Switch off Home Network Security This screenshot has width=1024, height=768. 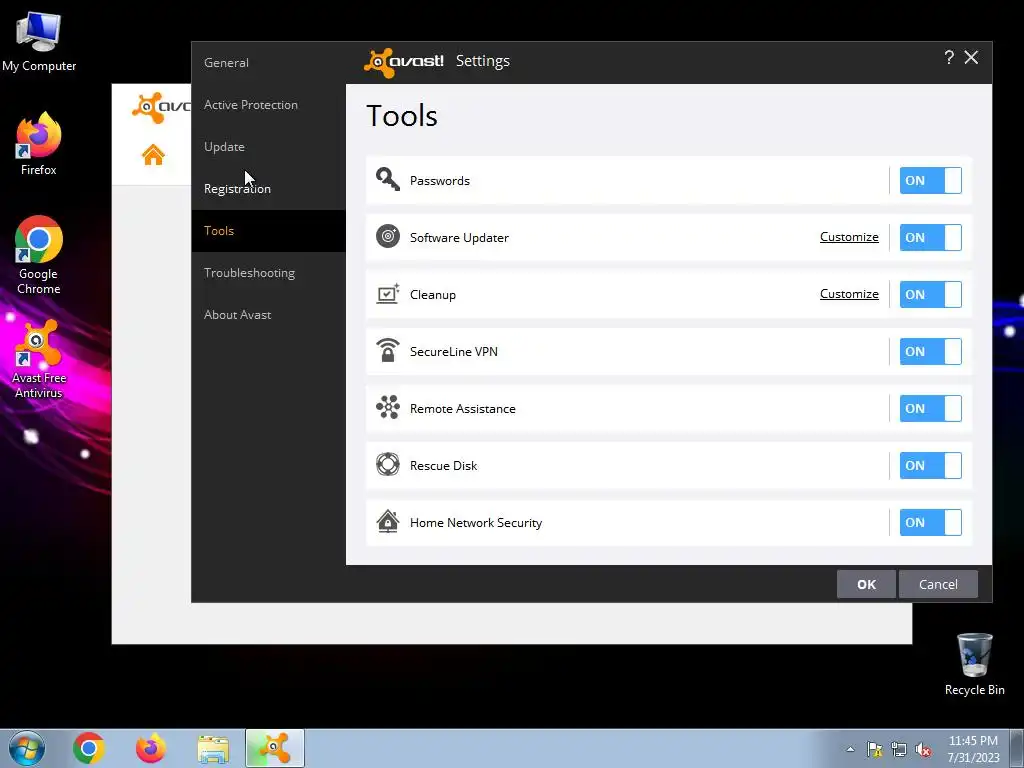tap(931, 522)
